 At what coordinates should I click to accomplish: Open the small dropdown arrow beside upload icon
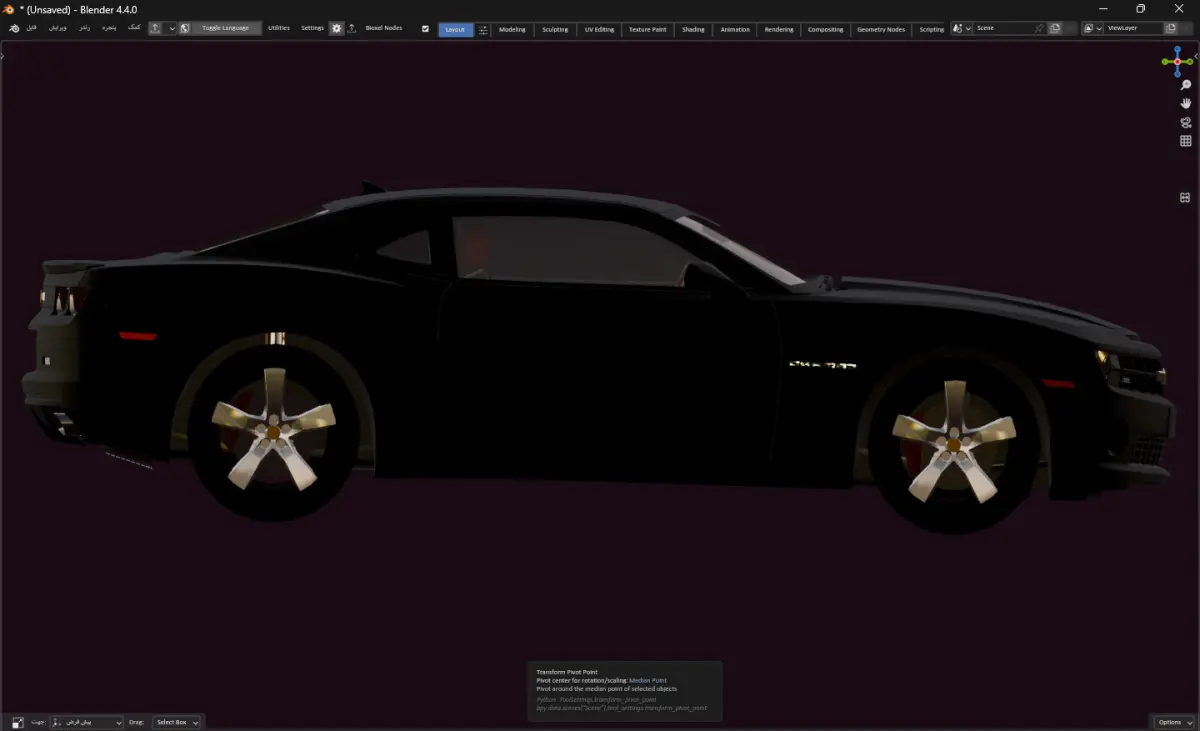coord(172,28)
